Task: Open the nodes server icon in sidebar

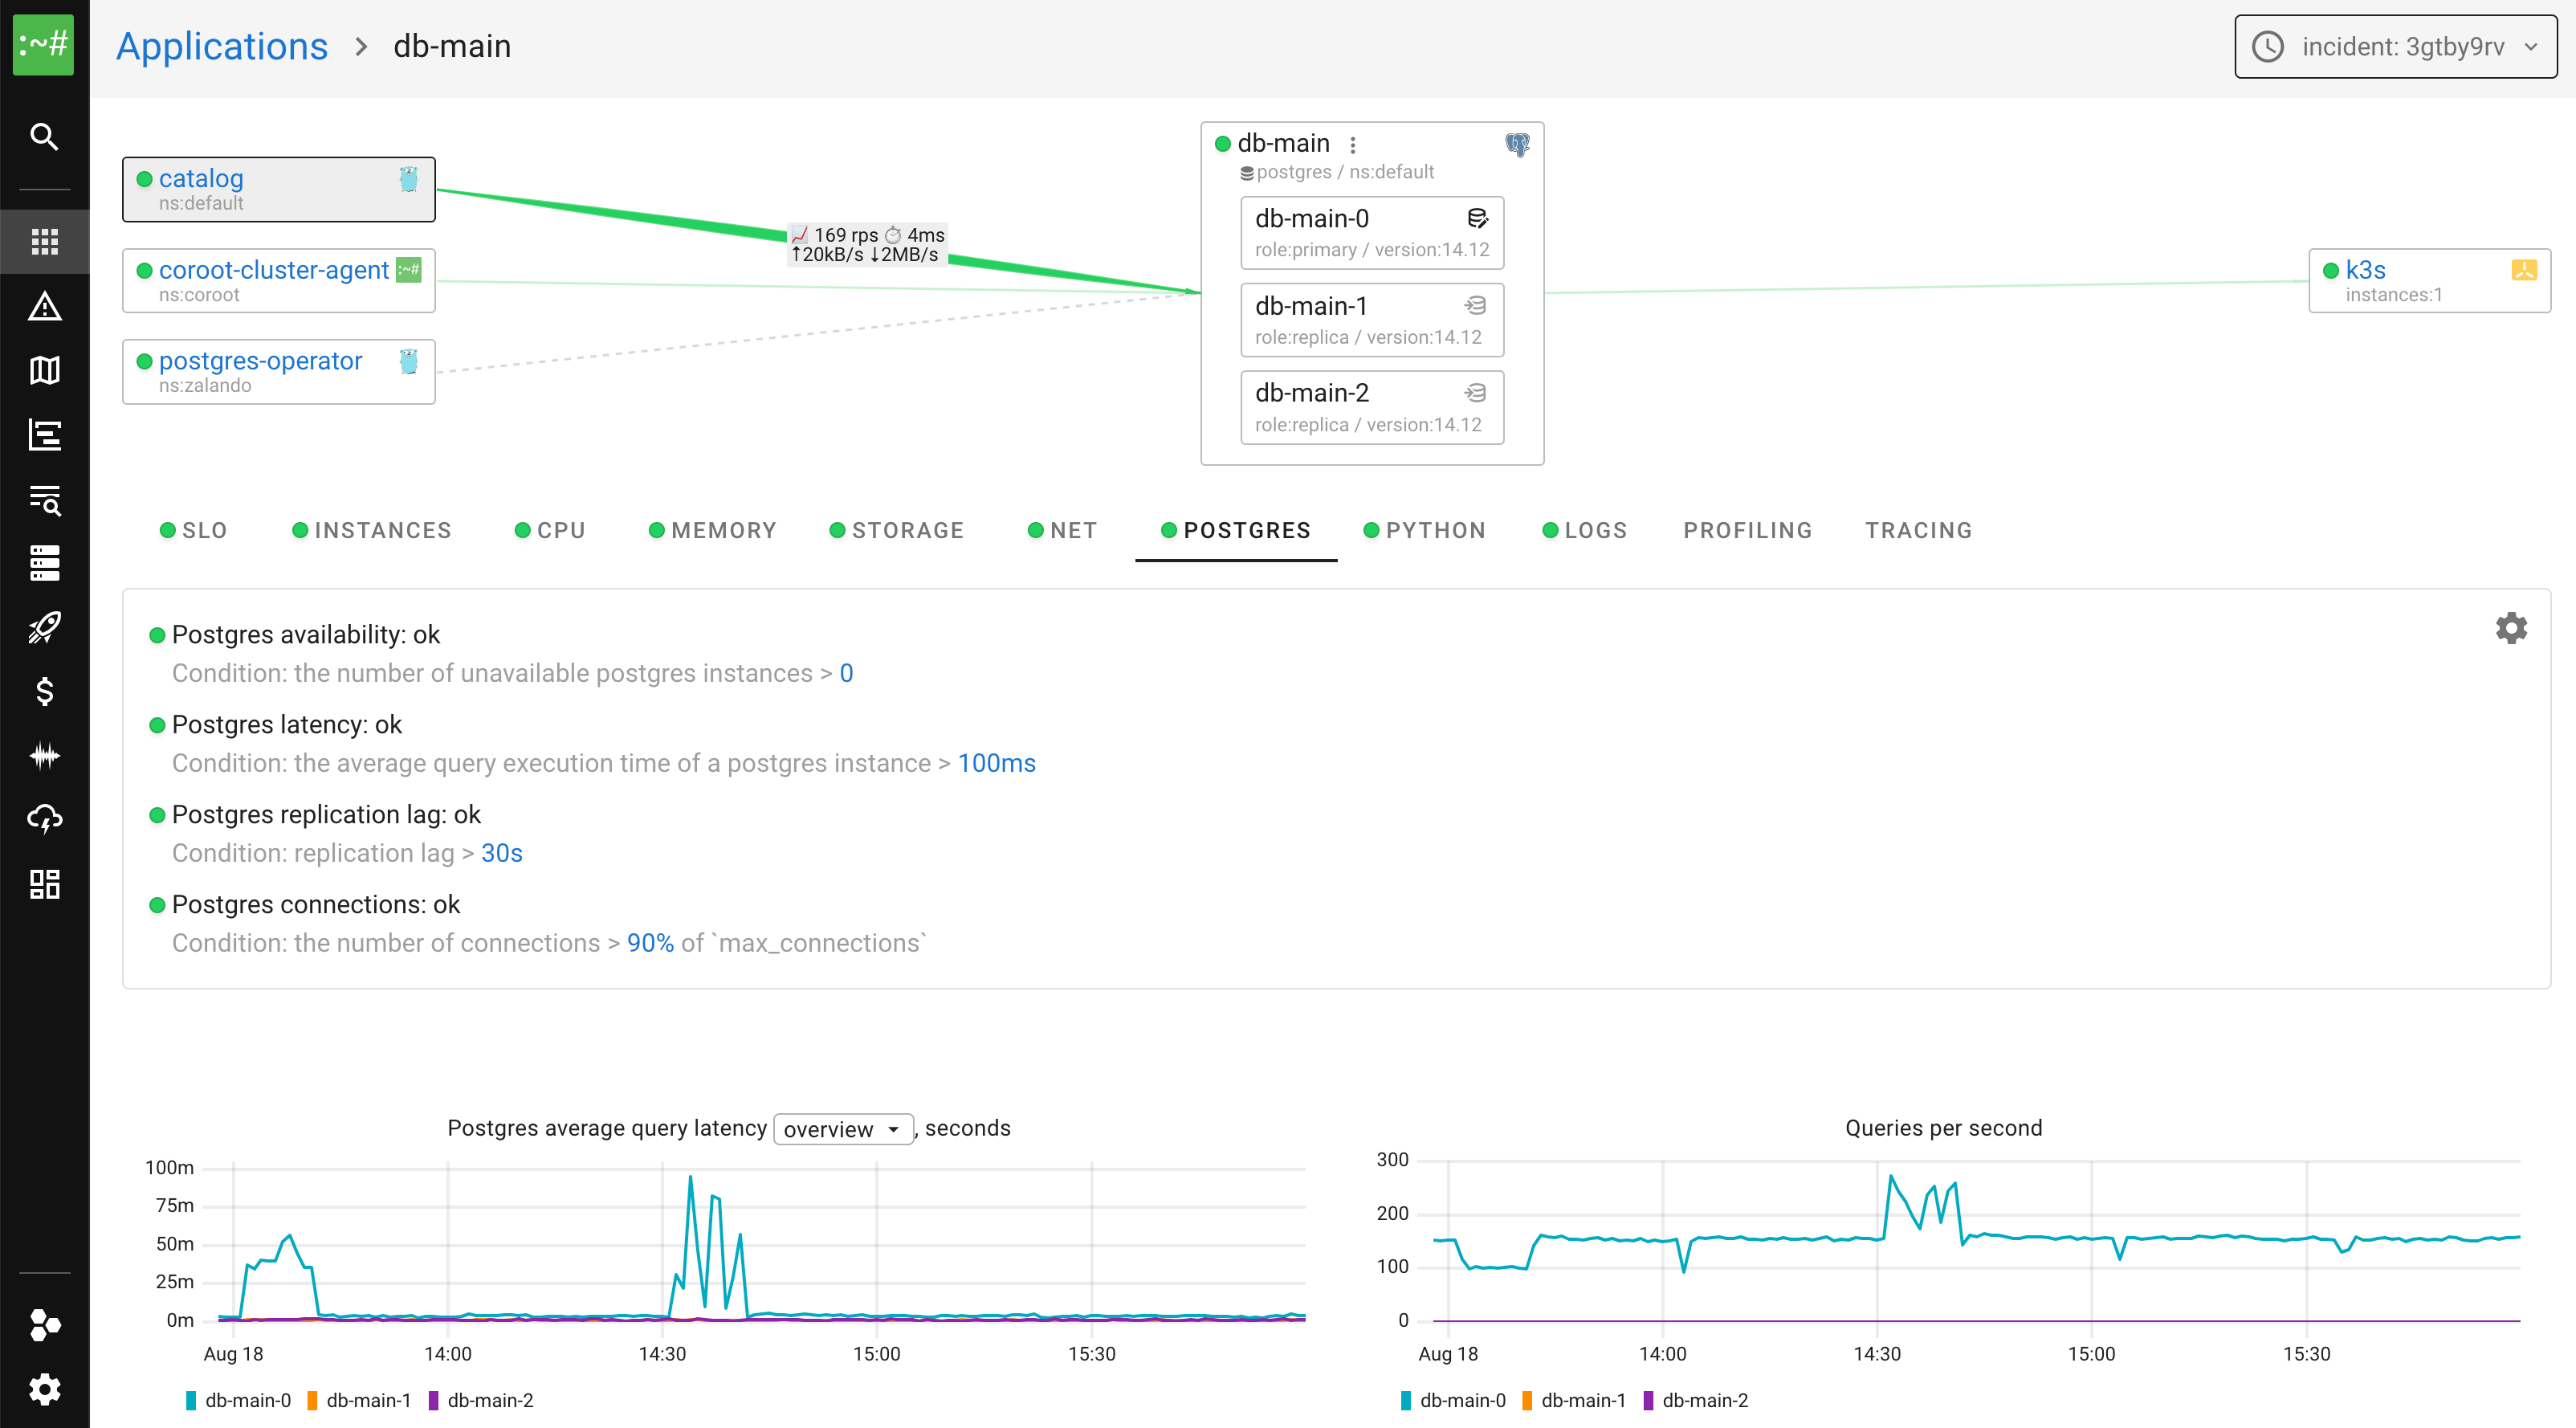Action: tap(45, 563)
